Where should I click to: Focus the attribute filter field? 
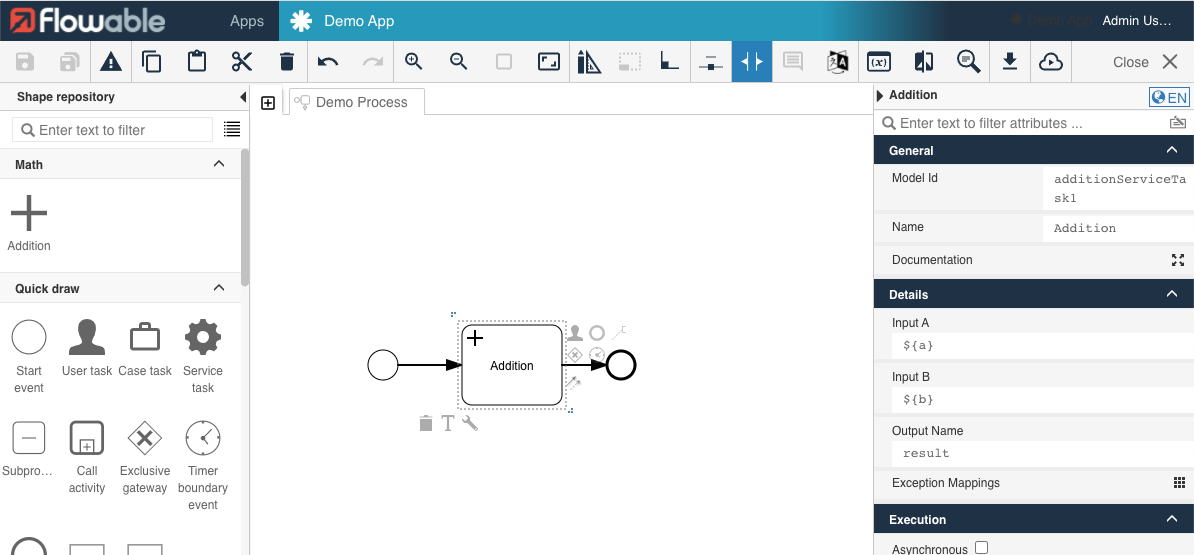click(1020, 123)
